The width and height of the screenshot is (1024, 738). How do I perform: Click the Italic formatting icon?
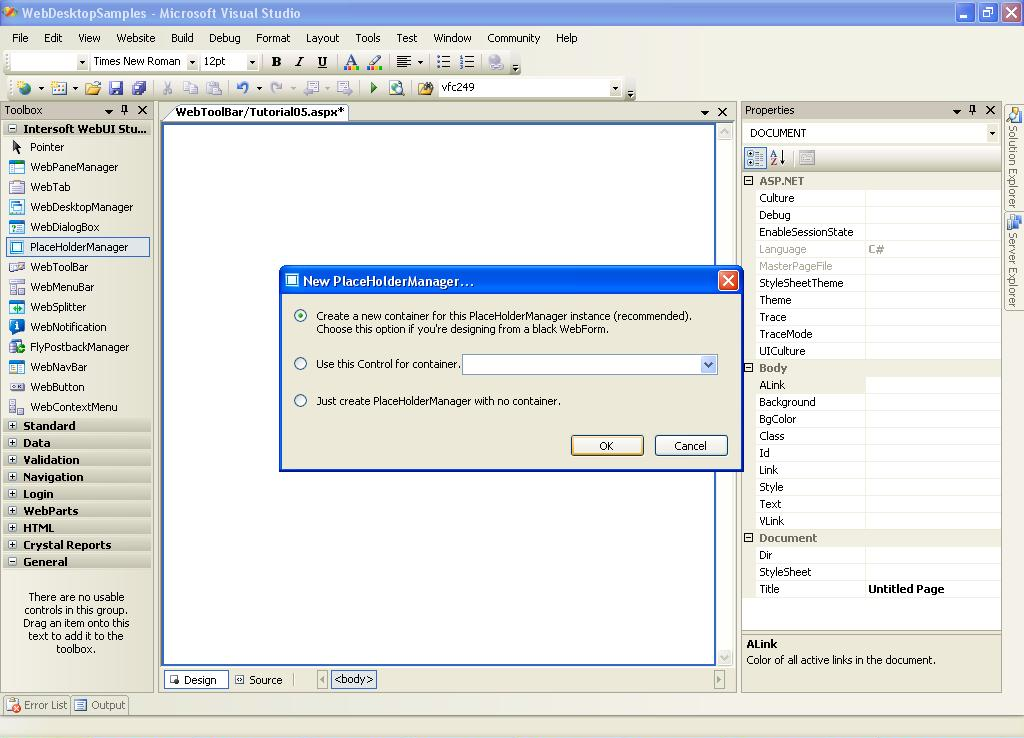tap(298, 62)
